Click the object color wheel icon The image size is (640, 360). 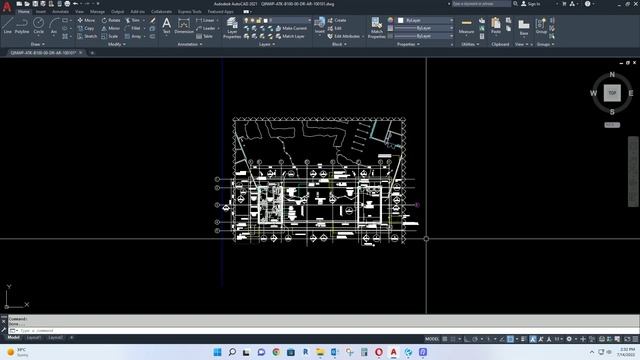point(391,20)
